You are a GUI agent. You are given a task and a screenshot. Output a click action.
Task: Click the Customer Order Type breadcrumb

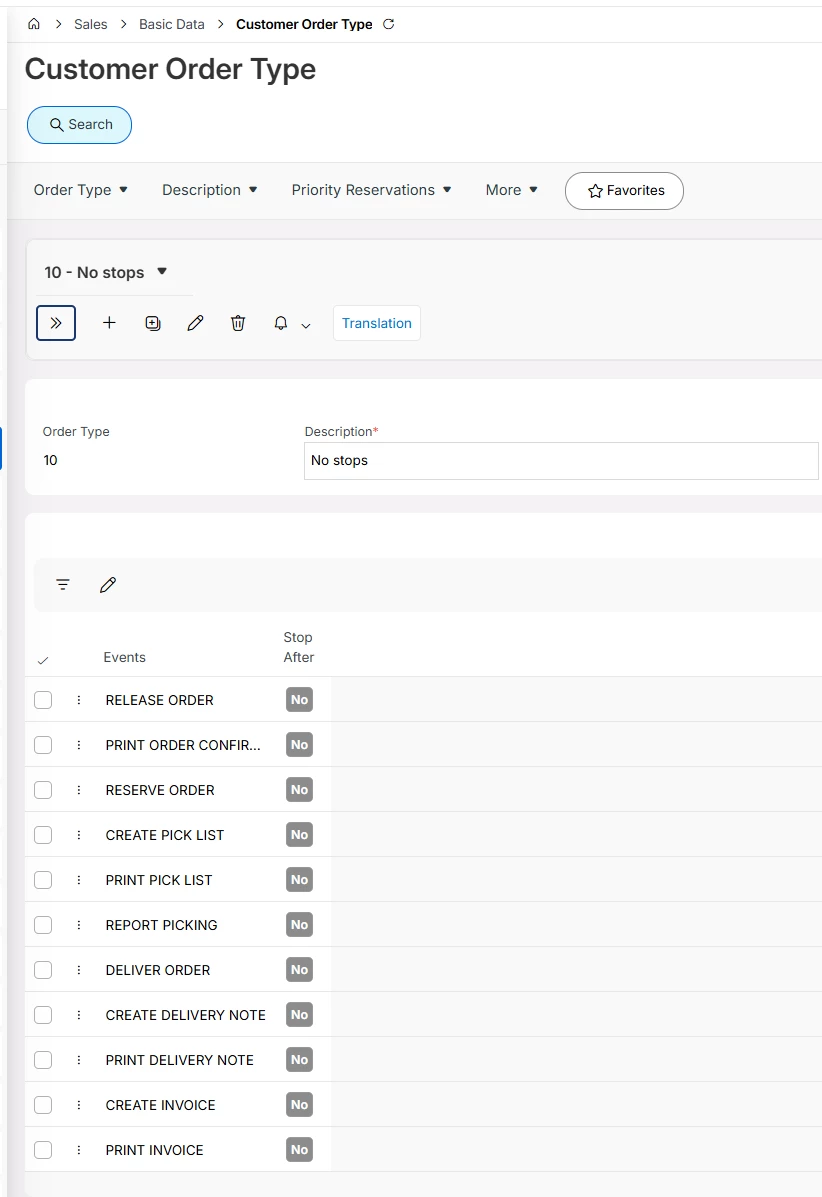304,24
